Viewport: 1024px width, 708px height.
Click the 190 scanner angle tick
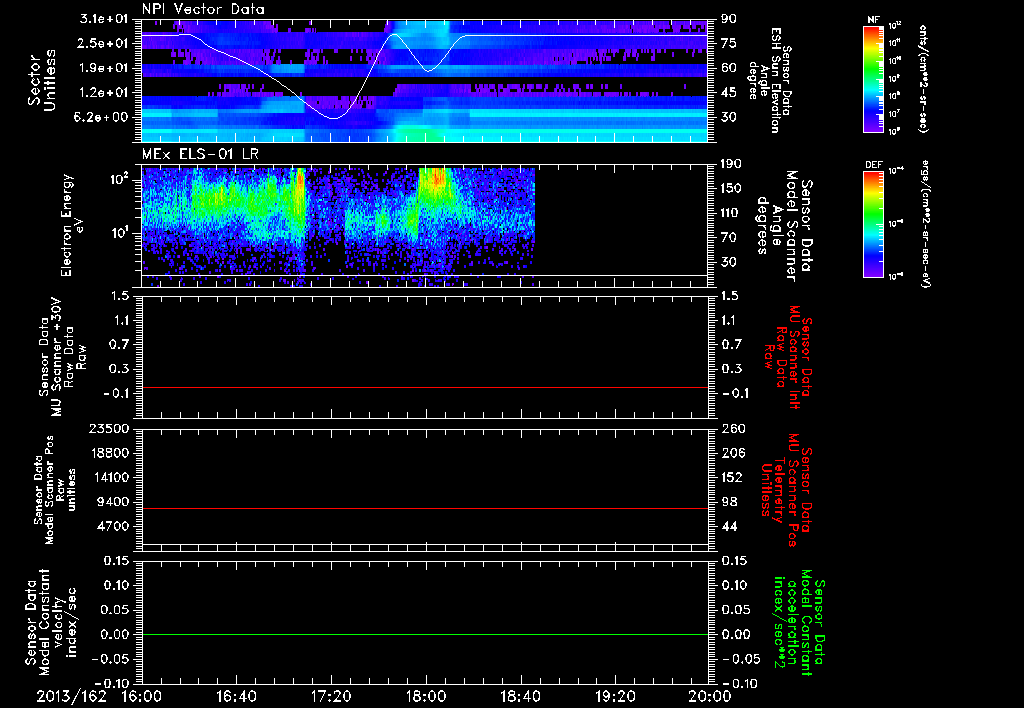(x=731, y=164)
